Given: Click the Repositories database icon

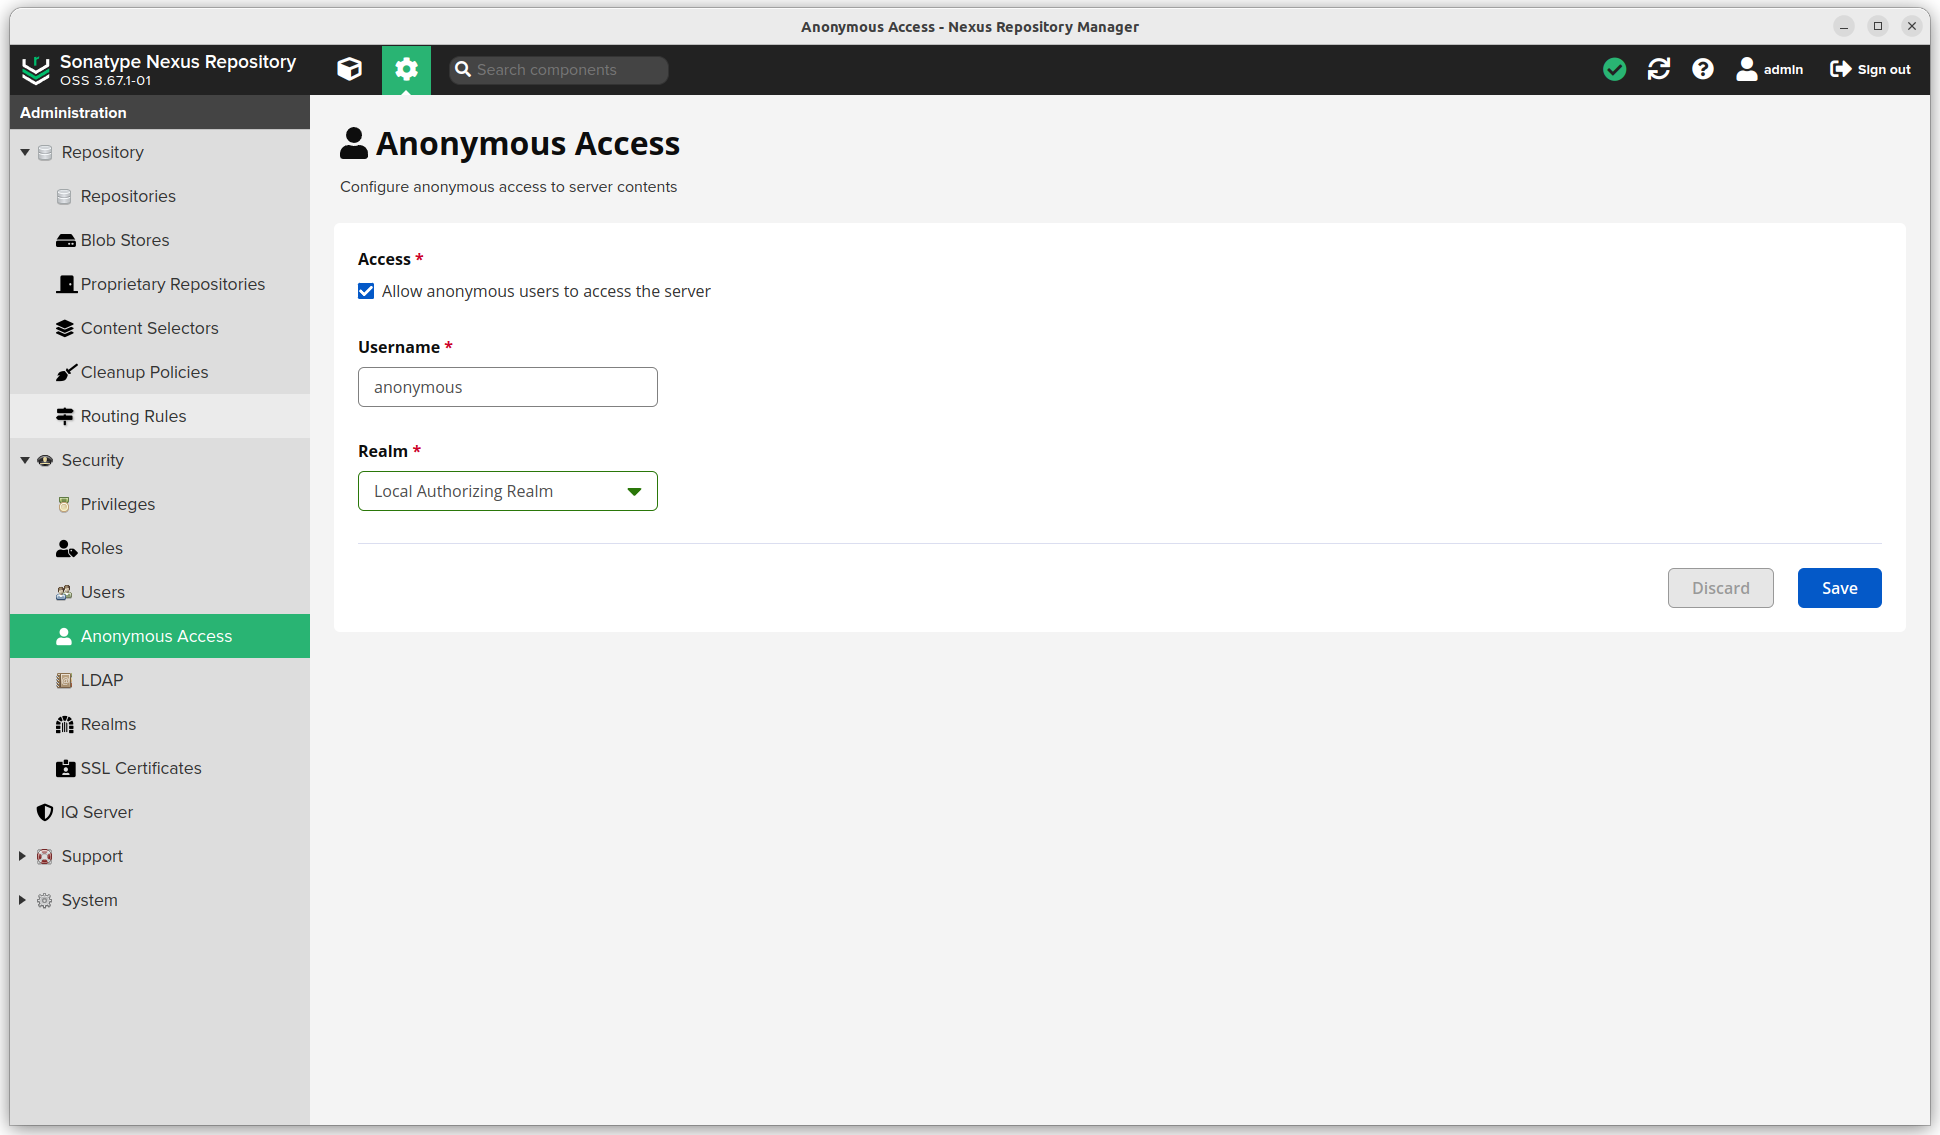Looking at the screenshot, I should 64,196.
